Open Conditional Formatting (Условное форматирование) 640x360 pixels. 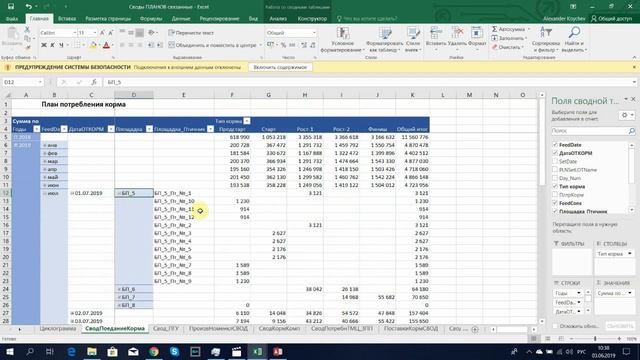click(342, 40)
